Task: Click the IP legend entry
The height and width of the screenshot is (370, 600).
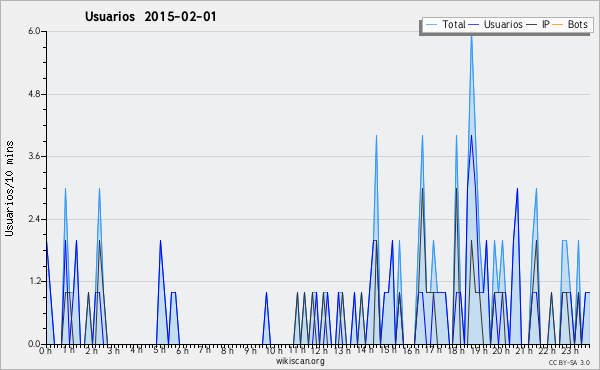Action: point(538,24)
